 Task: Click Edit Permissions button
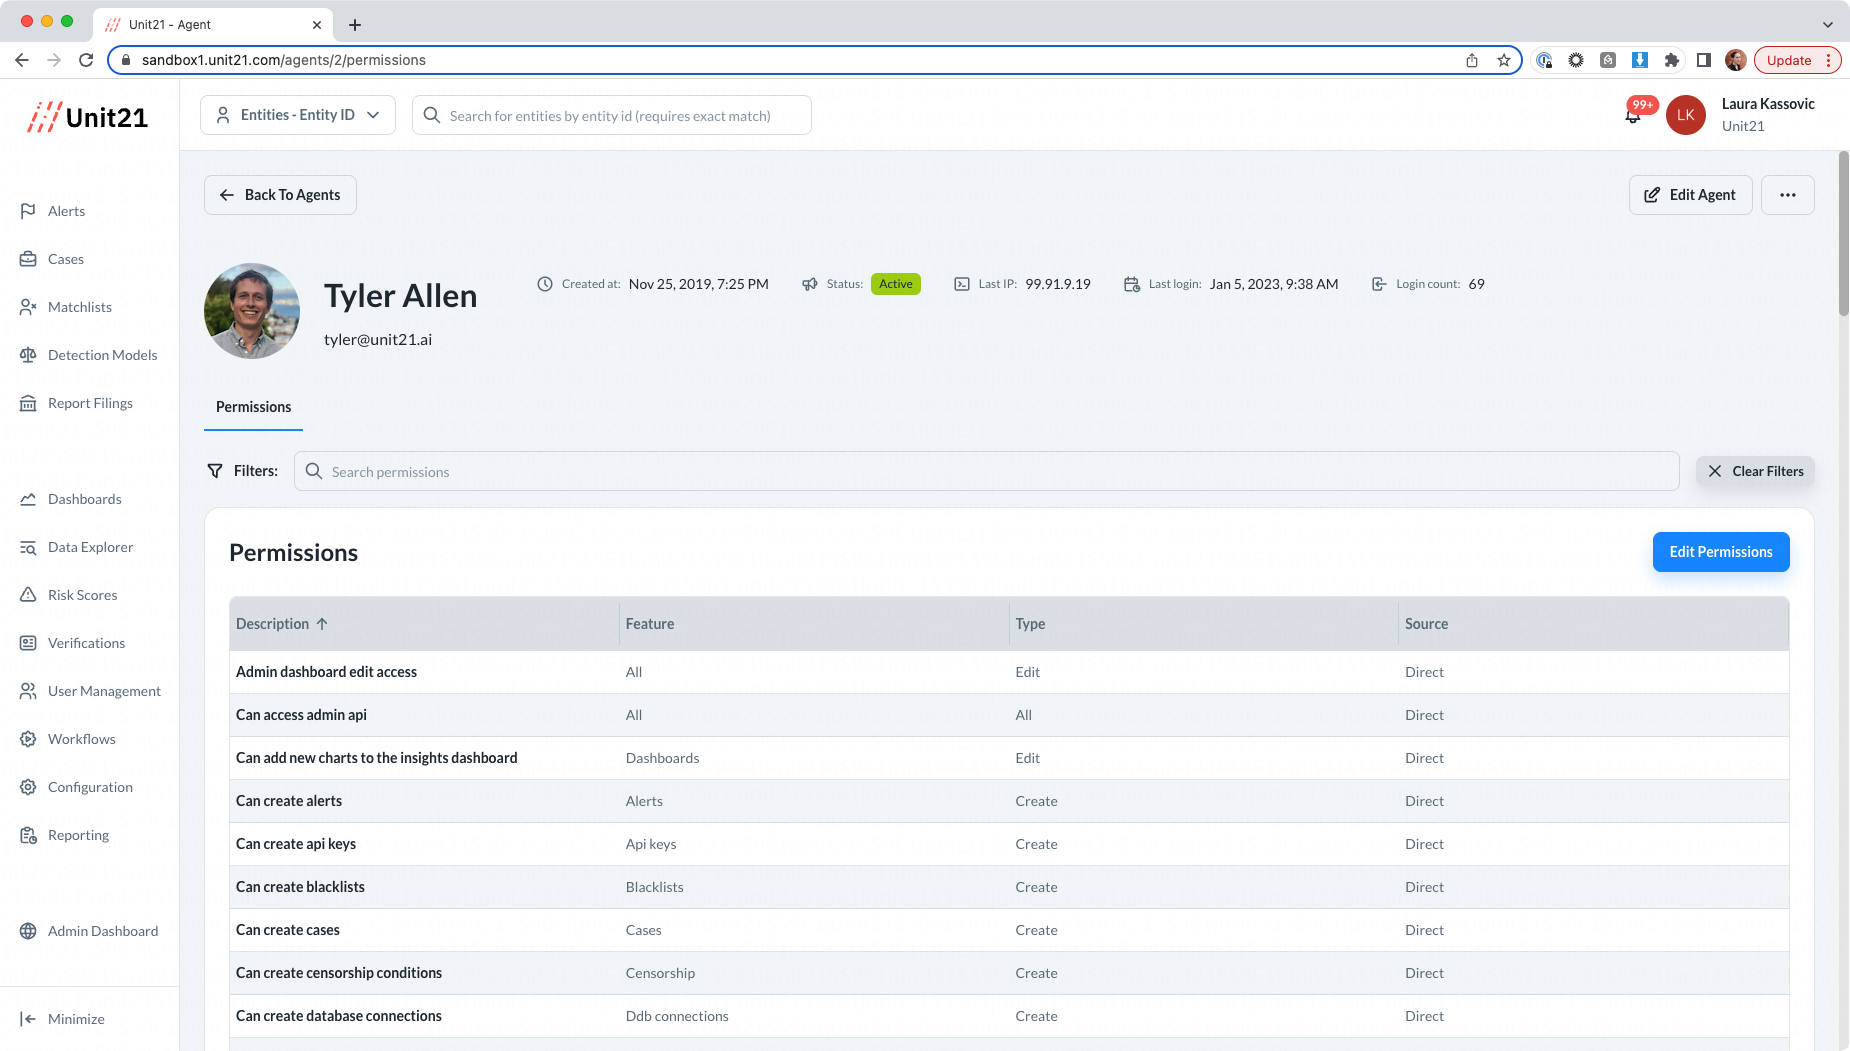(x=1721, y=552)
